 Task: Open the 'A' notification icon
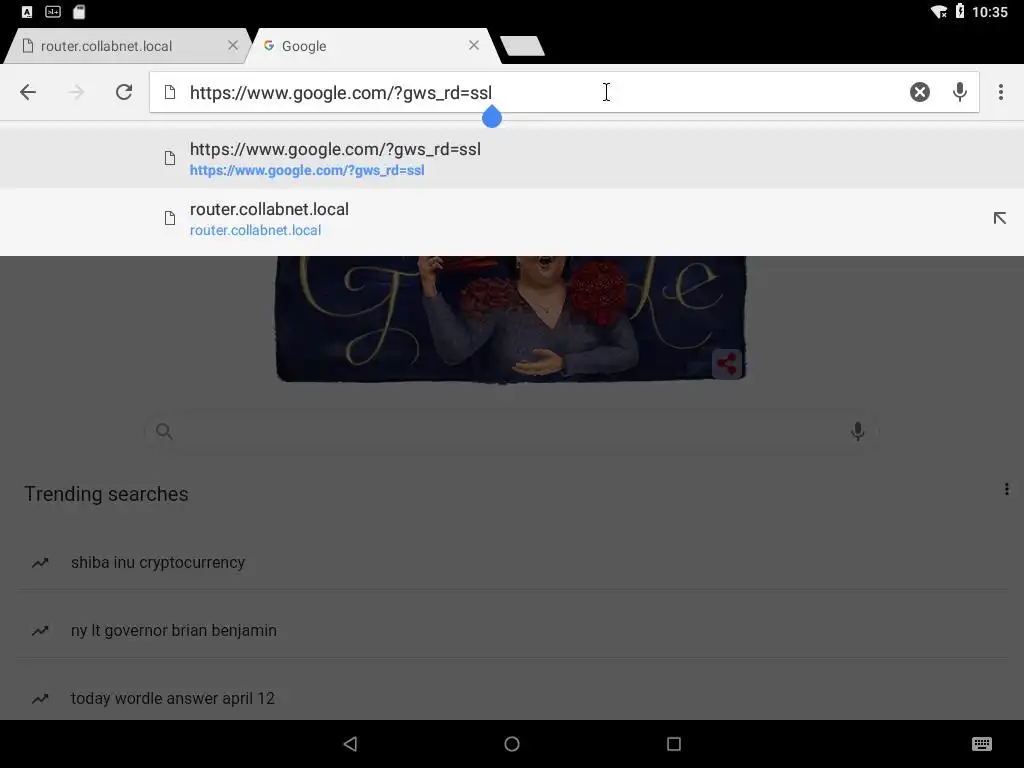27,12
